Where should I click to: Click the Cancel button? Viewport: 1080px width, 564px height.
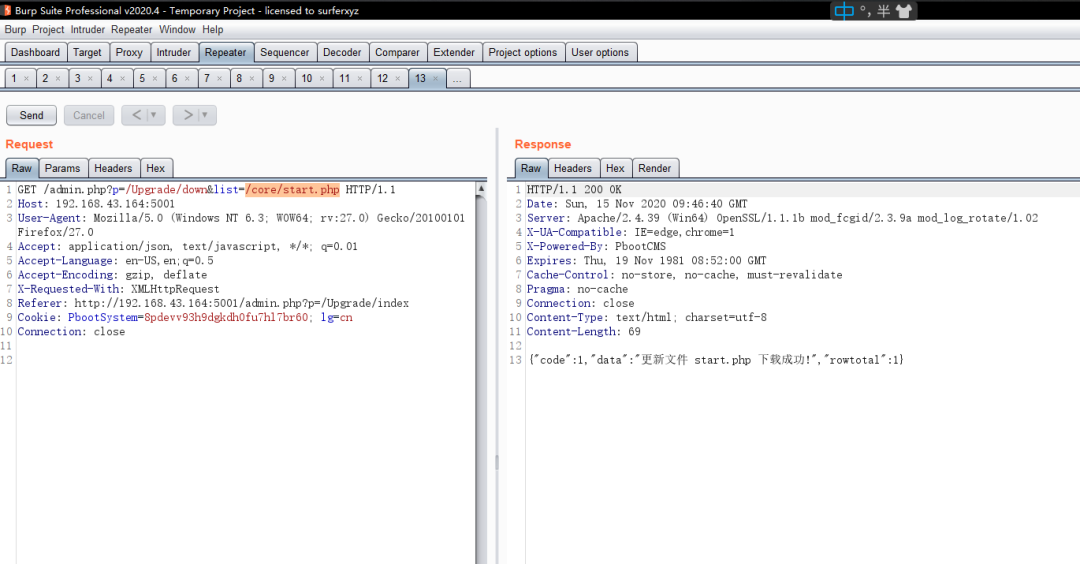coord(88,115)
